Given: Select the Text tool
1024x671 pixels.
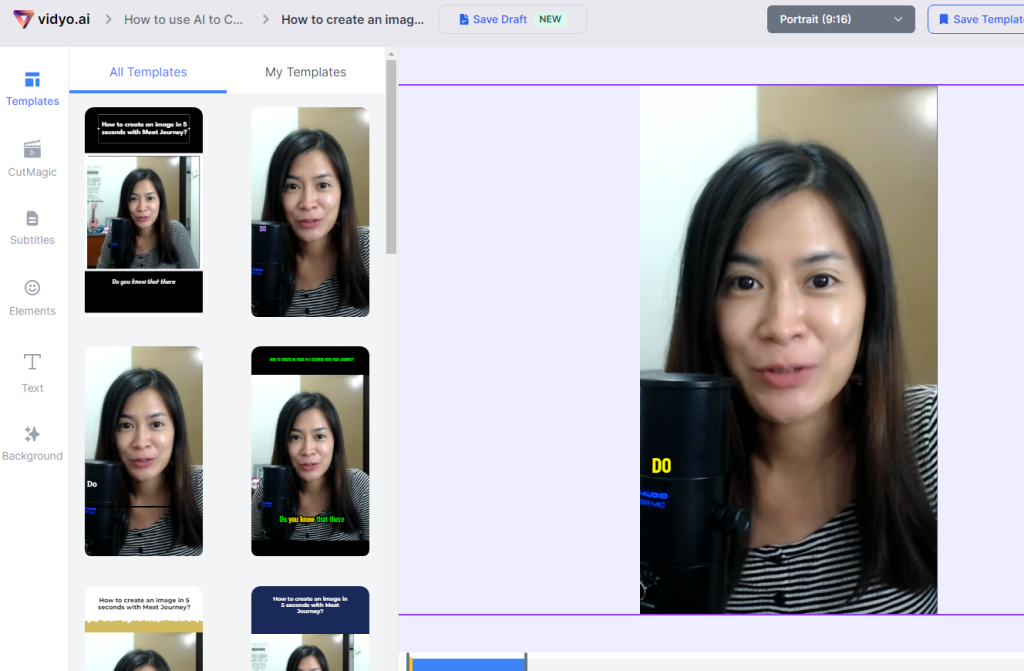Looking at the screenshot, I should click(32, 372).
